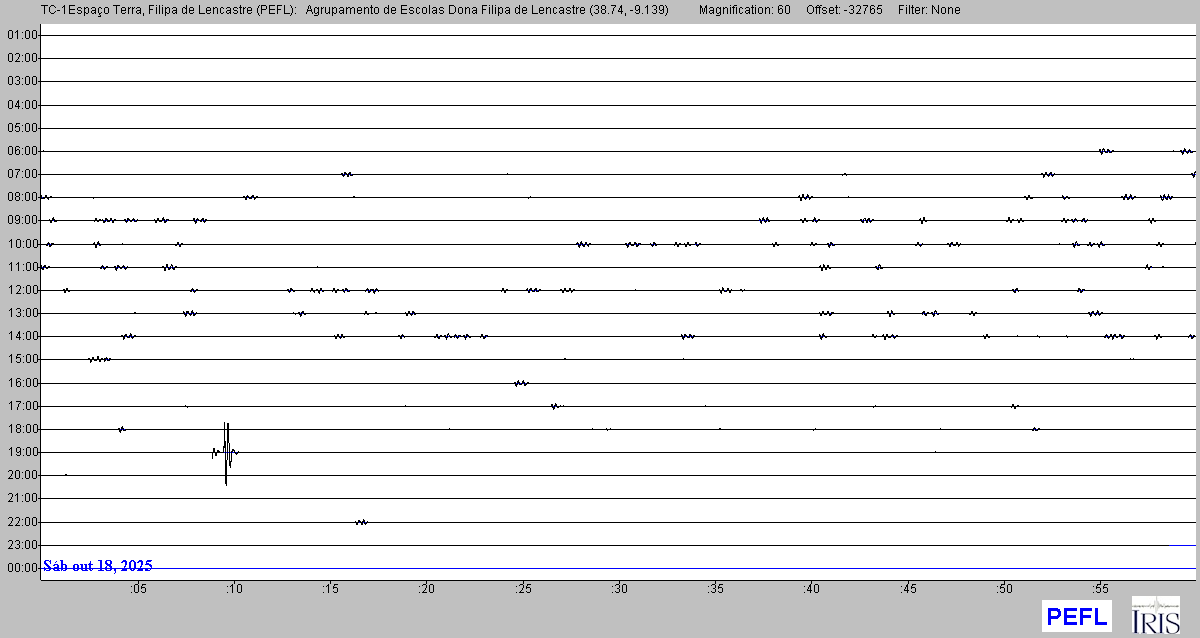Select the 22:00 hour row label
The width and height of the screenshot is (1200, 638).
21,522
